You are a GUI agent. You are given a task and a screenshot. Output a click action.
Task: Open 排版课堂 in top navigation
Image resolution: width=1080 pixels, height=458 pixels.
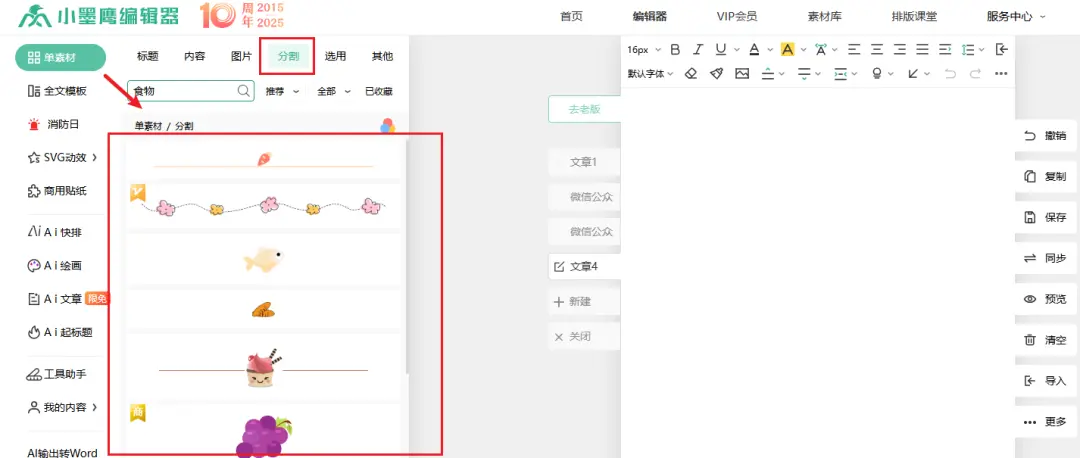point(914,17)
